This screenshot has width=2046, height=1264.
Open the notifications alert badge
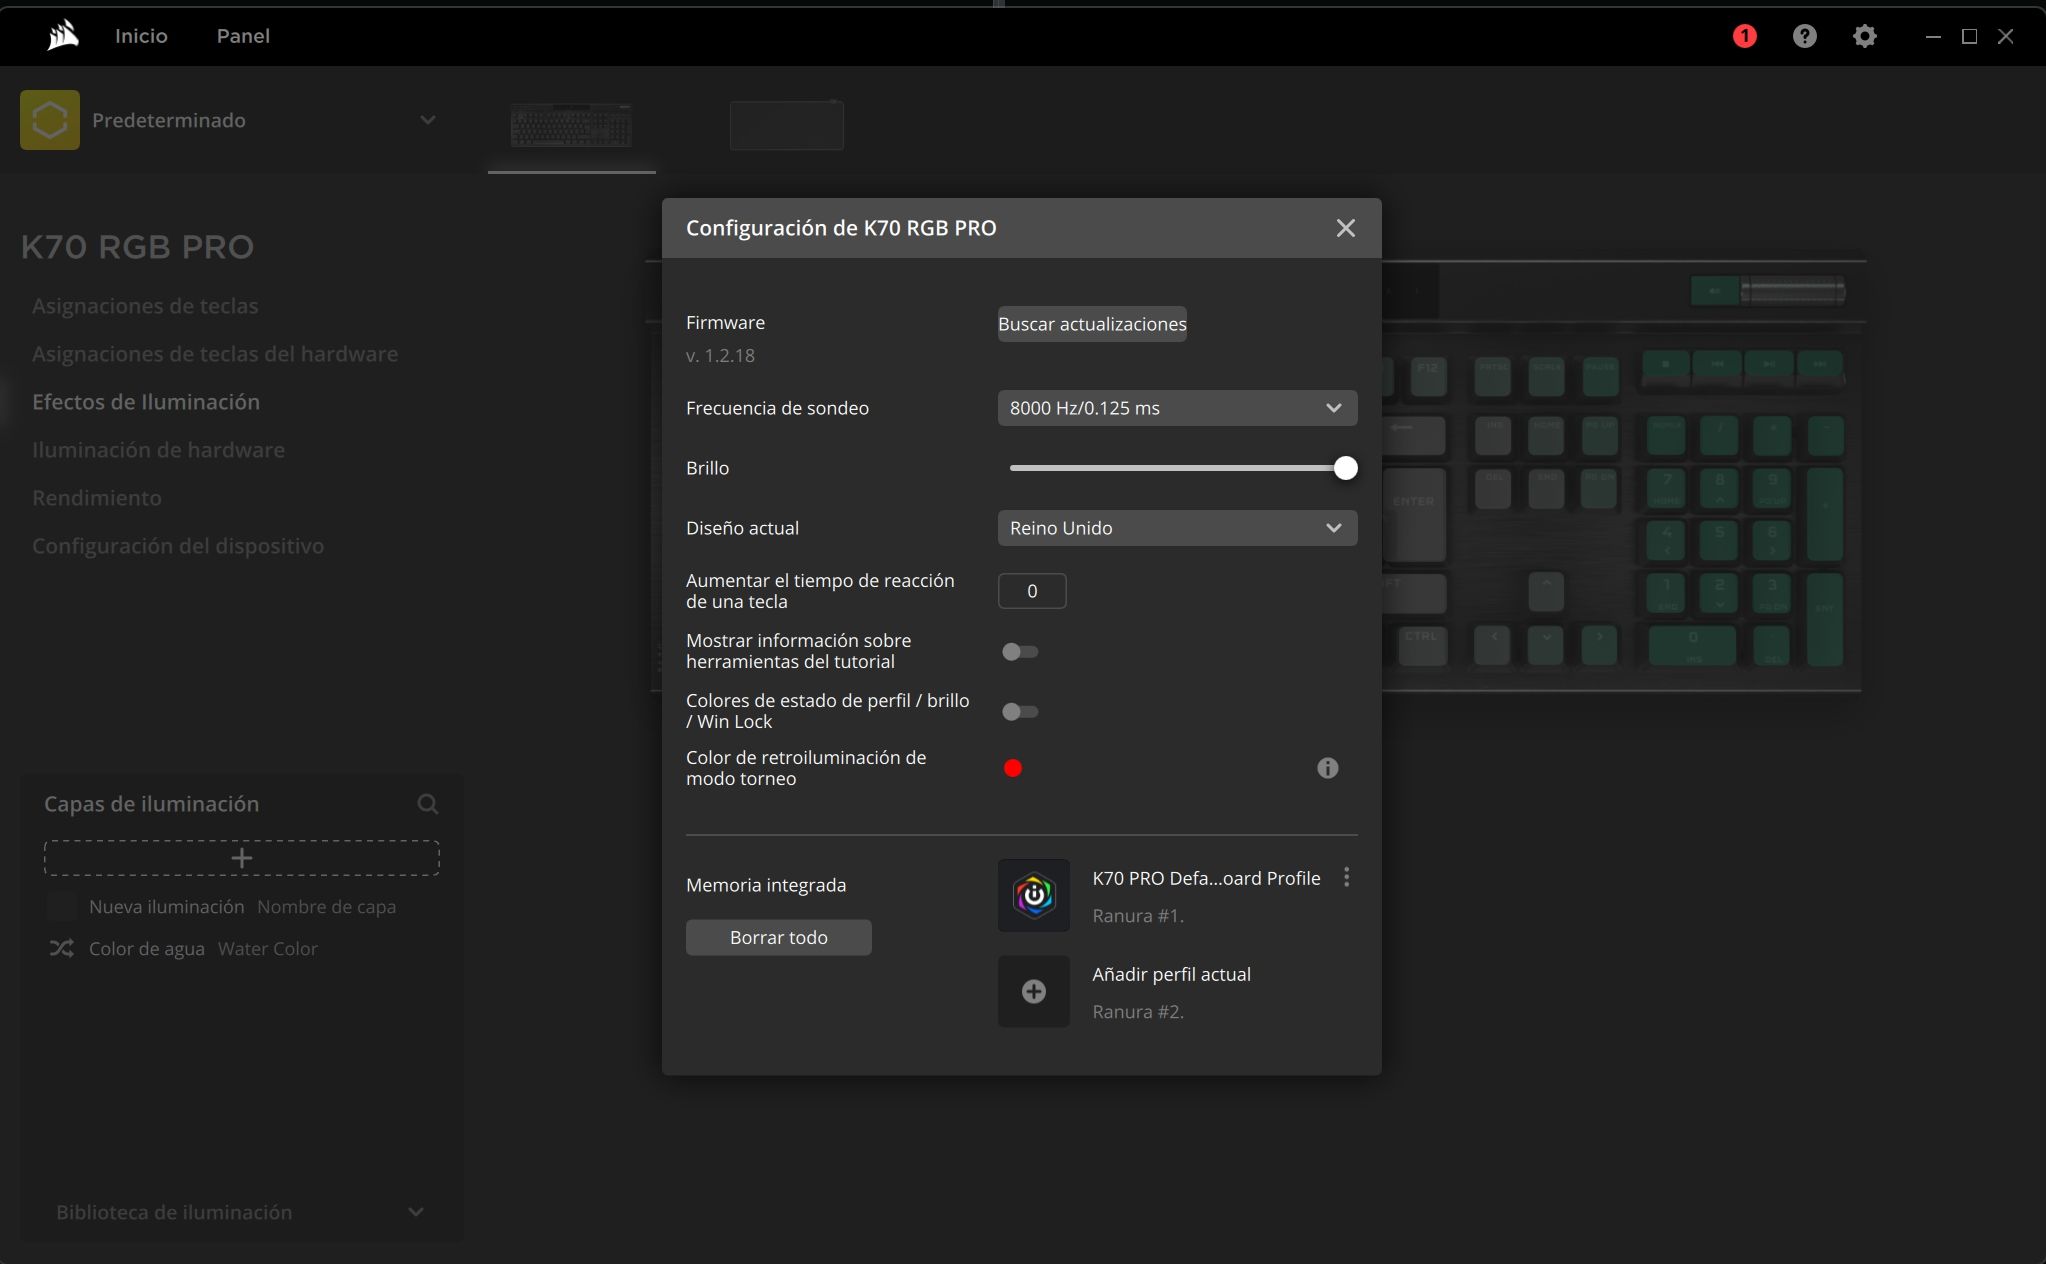(x=1744, y=36)
